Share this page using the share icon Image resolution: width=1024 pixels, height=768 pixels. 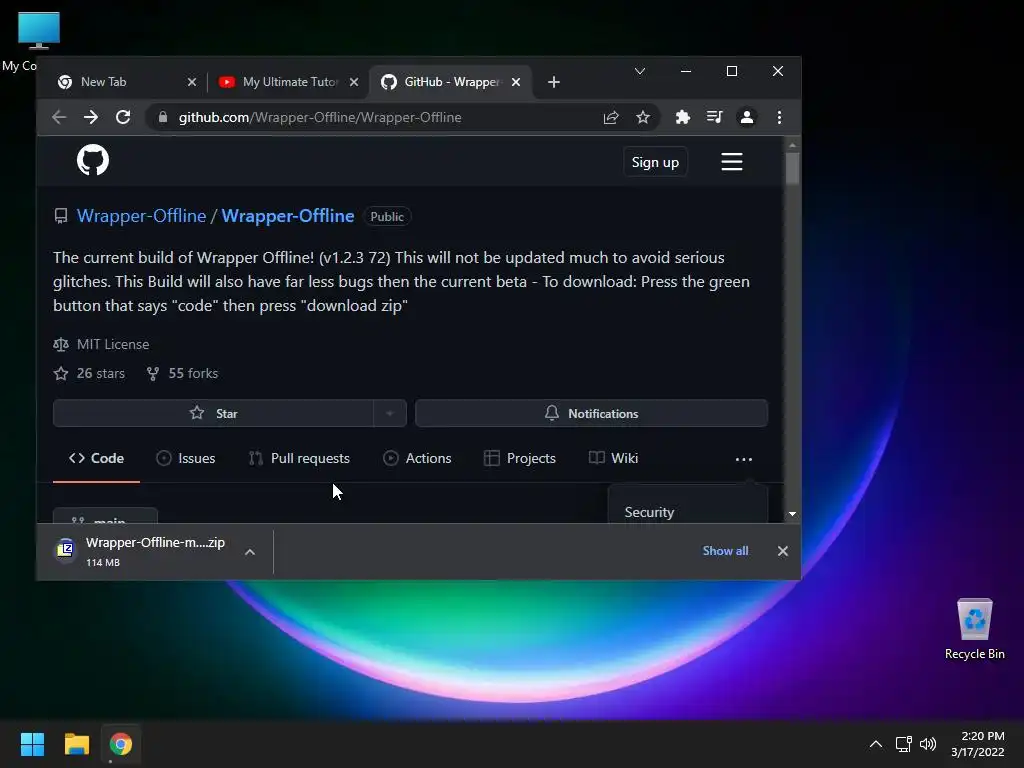(x=611, y=118)
